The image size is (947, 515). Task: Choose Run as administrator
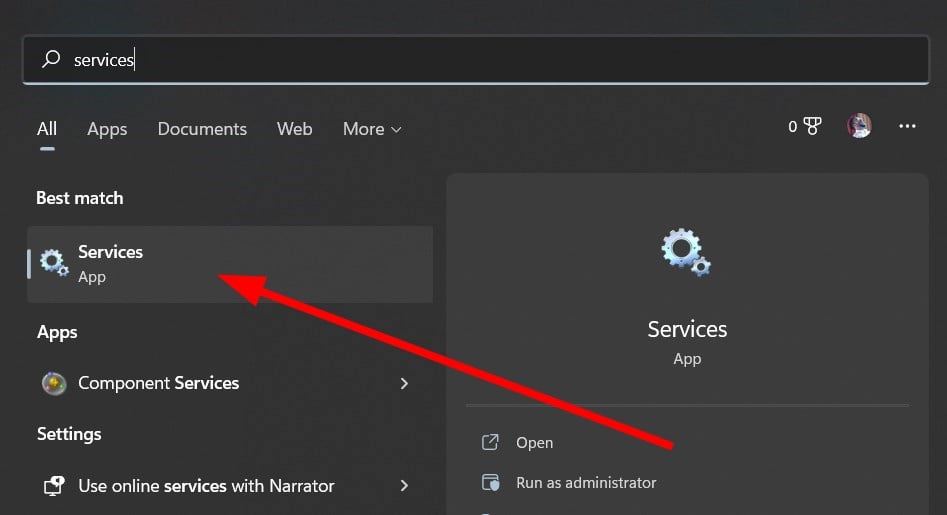coord(586,482)
